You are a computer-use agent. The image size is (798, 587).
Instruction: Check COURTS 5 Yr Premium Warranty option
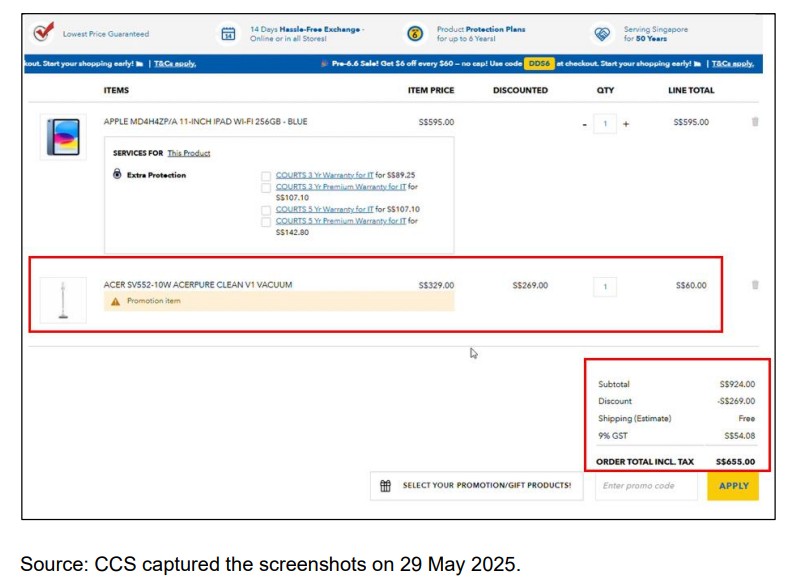tap(266, 222)
